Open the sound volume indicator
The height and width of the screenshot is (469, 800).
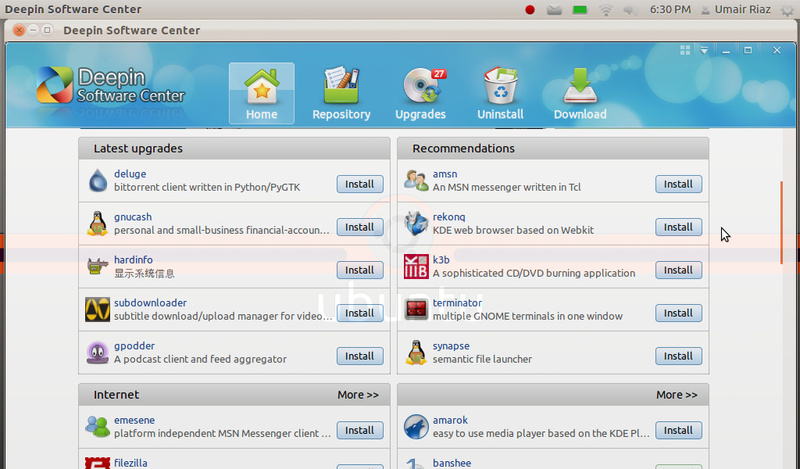pos(630,10)
